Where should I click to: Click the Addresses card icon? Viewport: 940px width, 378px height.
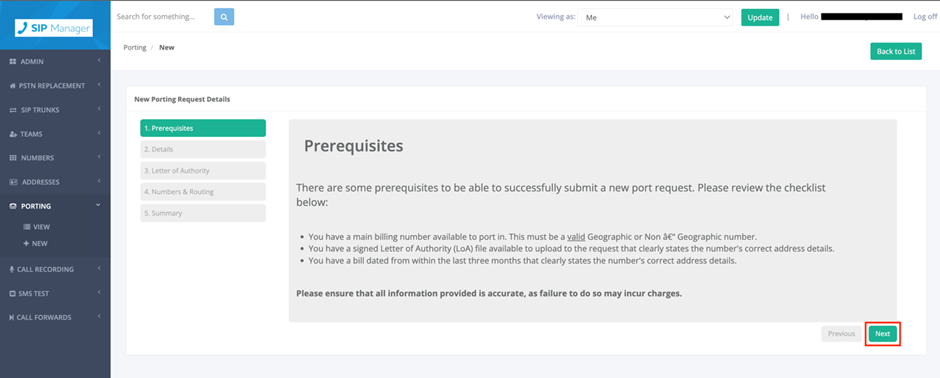[x=13, y=182]
